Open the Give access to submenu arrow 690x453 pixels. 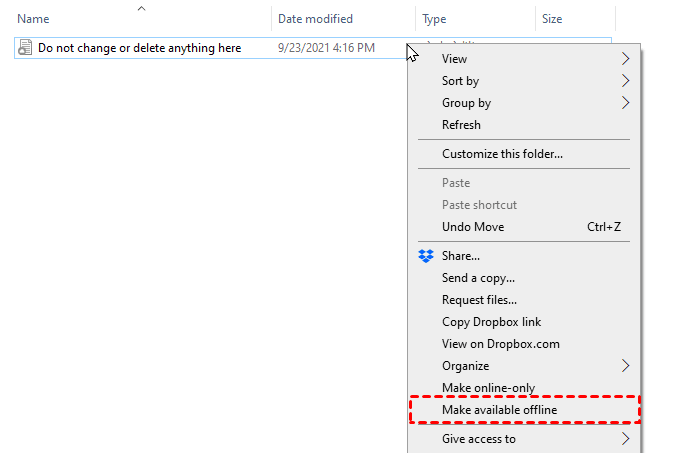pyautogui.click(x=626, y=439)
